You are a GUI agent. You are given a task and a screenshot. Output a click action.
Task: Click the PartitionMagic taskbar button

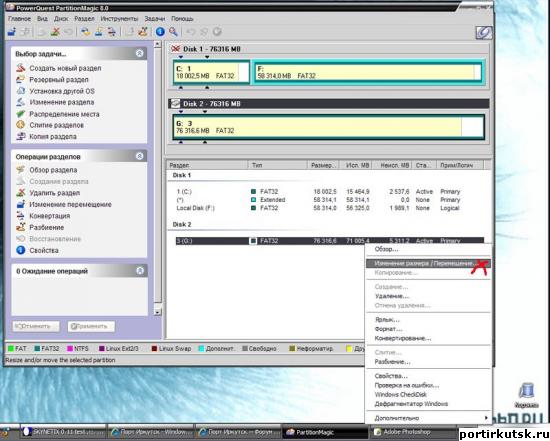(326, 432)
